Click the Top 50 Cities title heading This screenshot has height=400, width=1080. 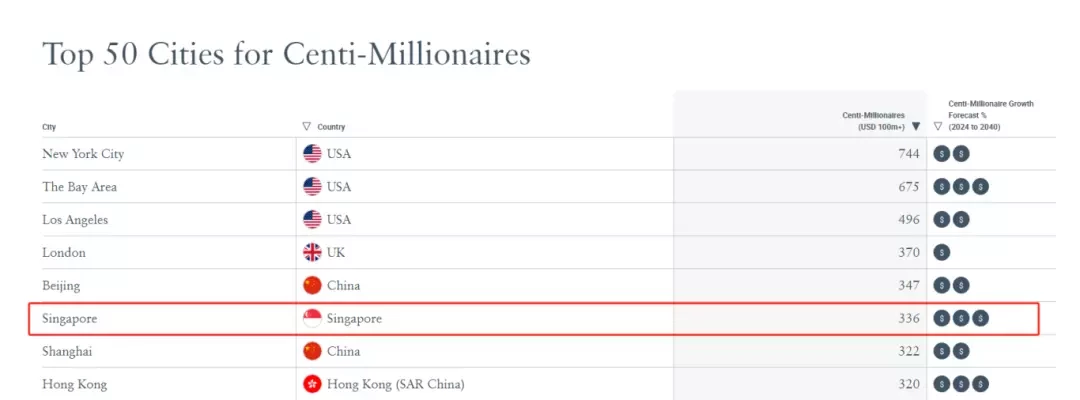click(x=287, y=54)
